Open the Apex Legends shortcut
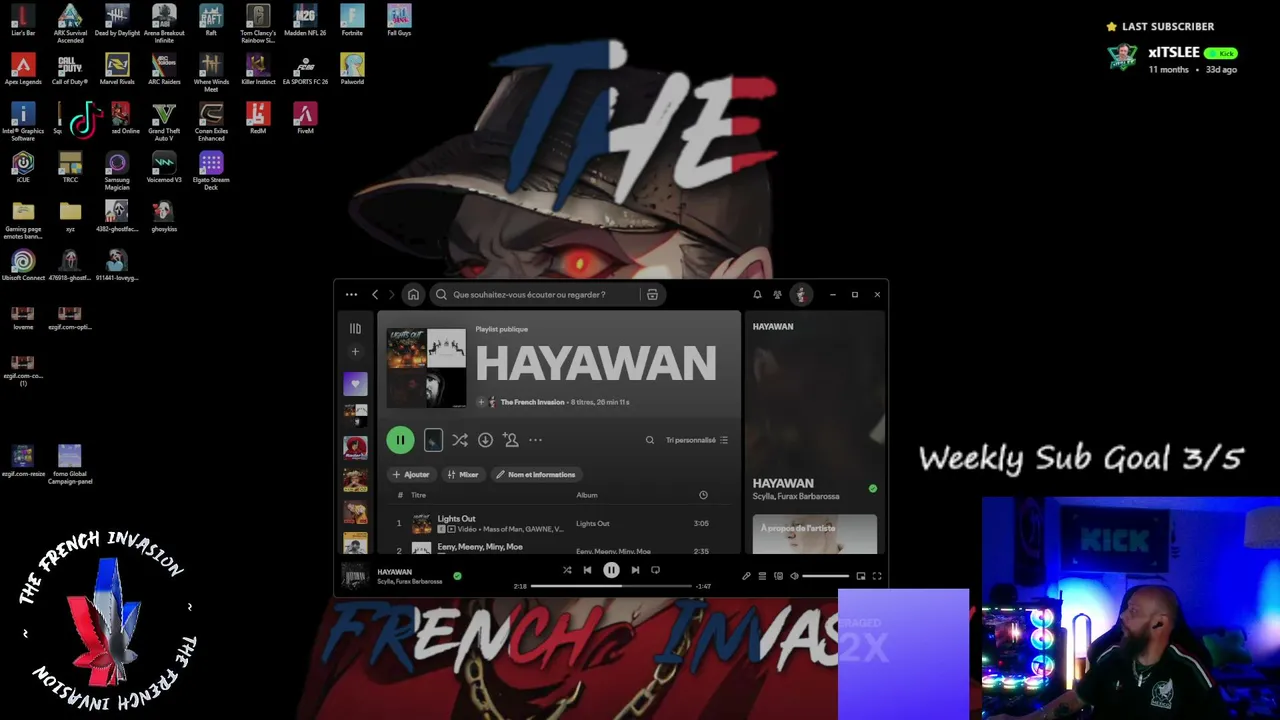The image size is (1280, 720). tap(23, 69)
